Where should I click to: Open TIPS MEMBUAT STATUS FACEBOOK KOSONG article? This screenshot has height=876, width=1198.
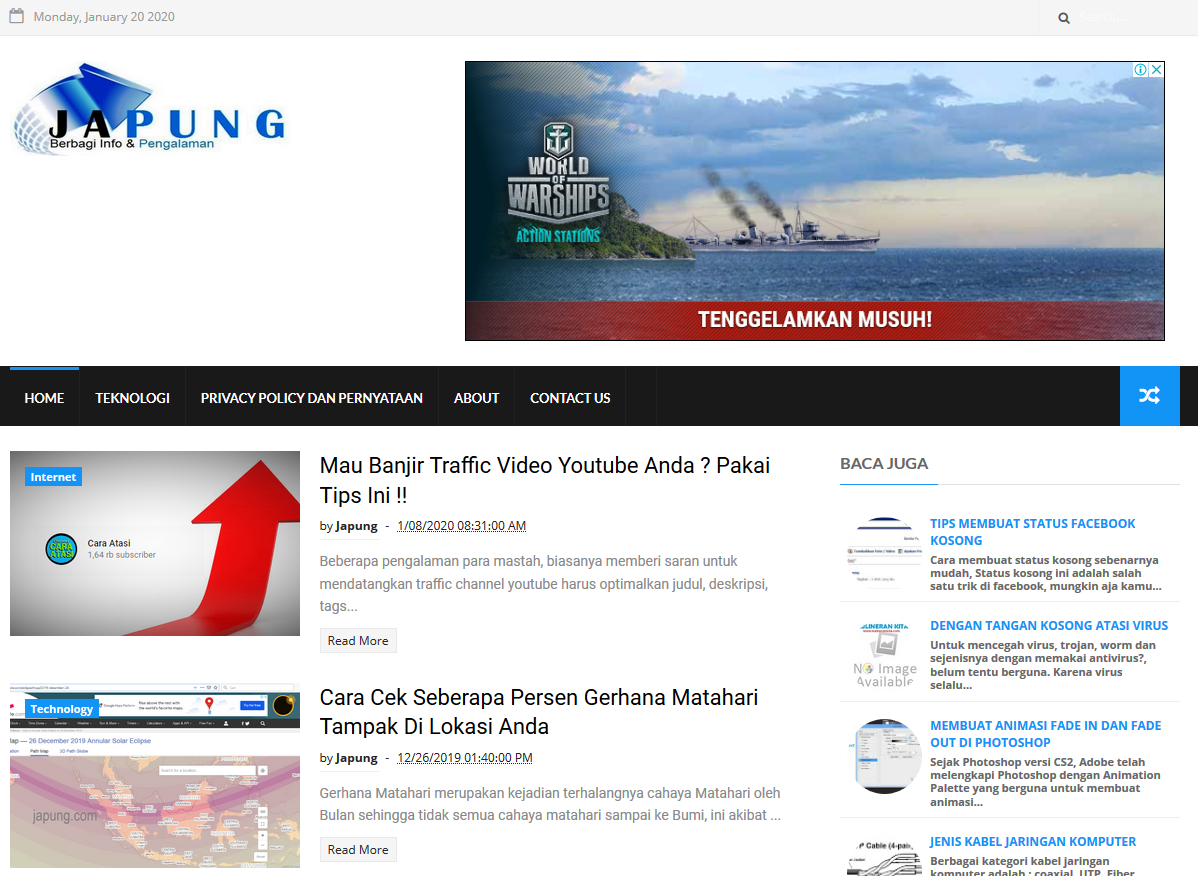pos(1033,531)
